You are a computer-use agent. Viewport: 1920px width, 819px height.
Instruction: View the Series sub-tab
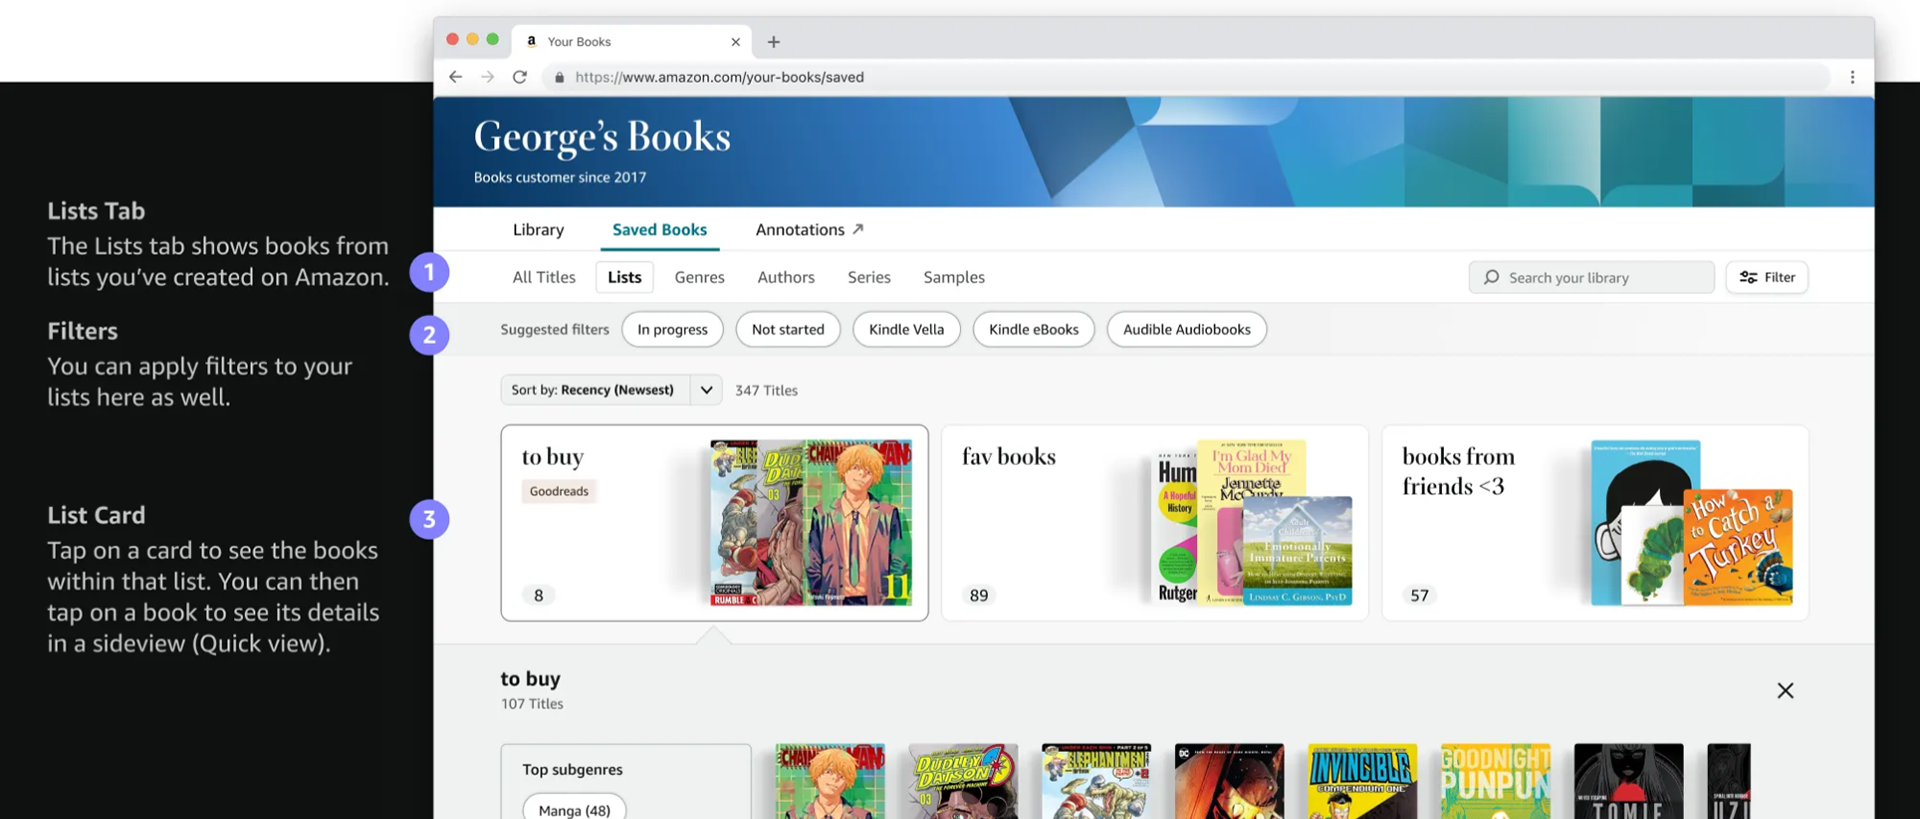point(869,277)
